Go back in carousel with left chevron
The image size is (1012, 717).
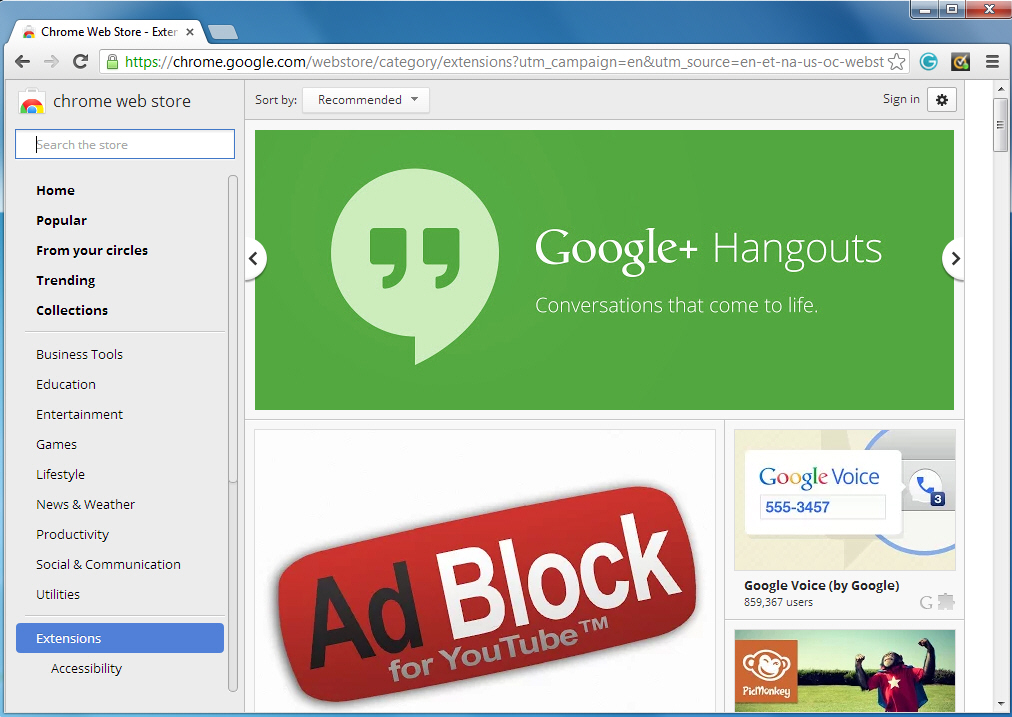255,258
